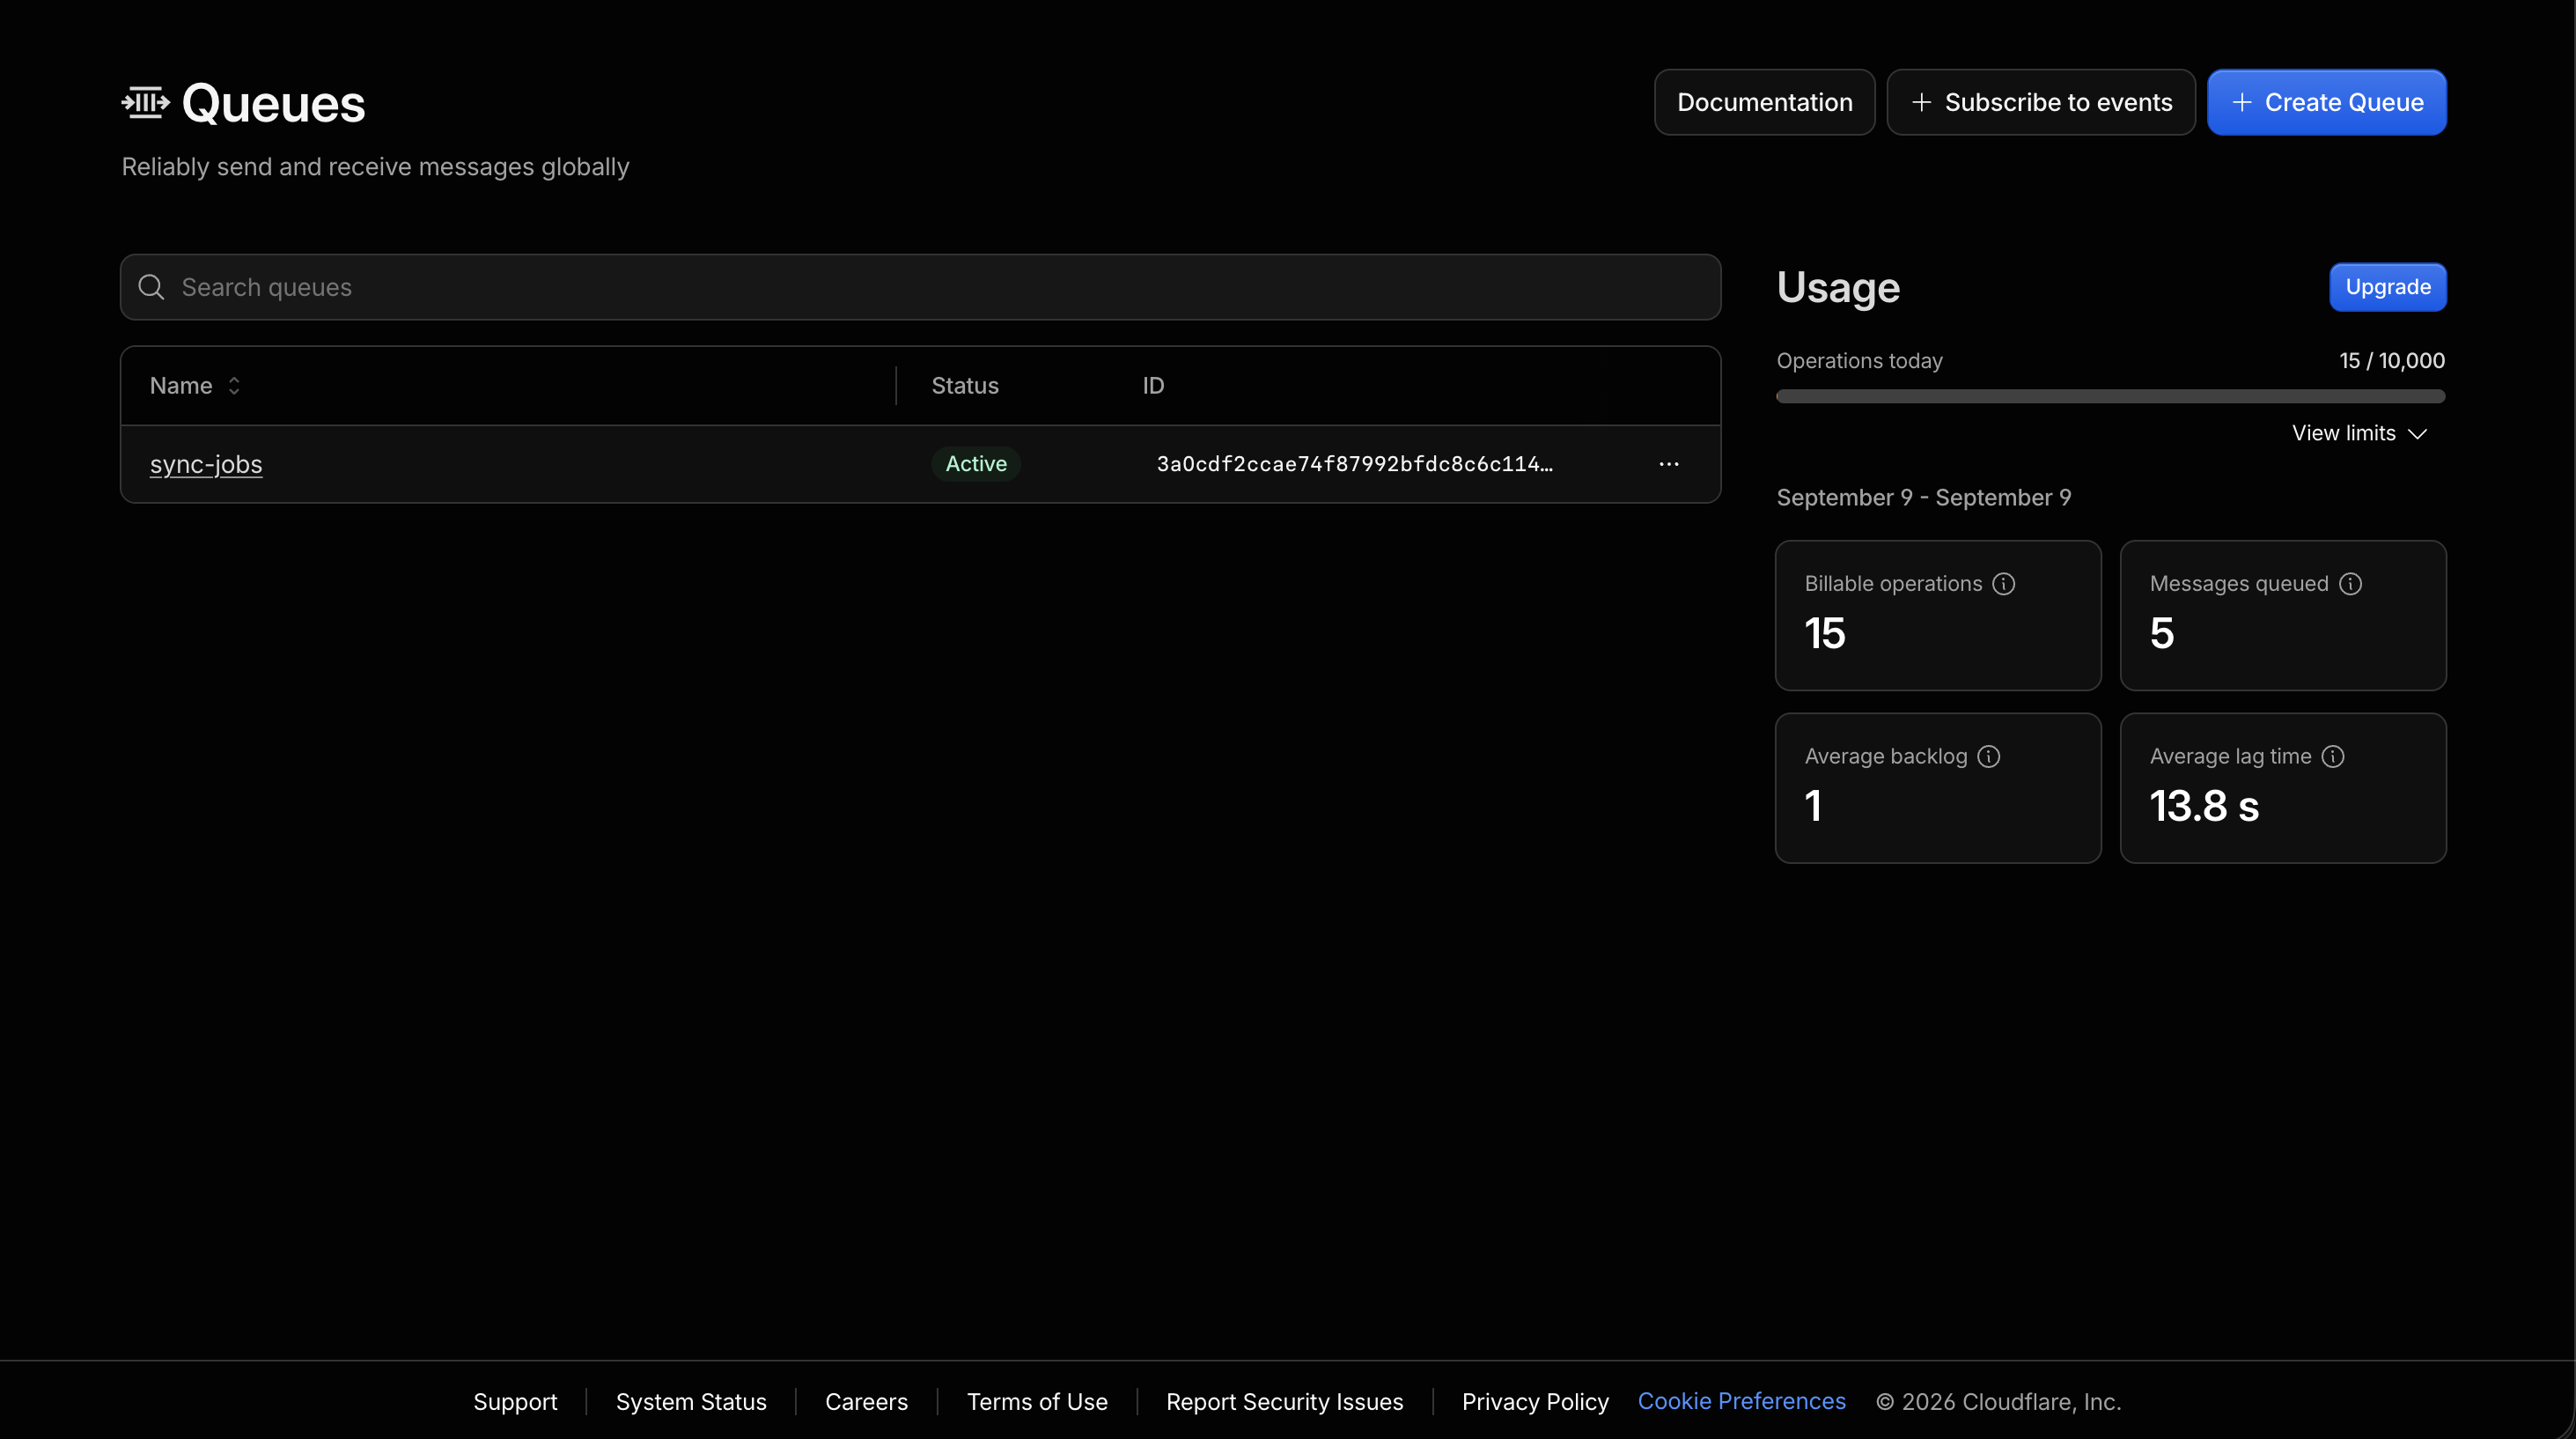This screenshot has width=2576, height=1439.
Task: Click the Create Queue button
Action: (2326, 102)
